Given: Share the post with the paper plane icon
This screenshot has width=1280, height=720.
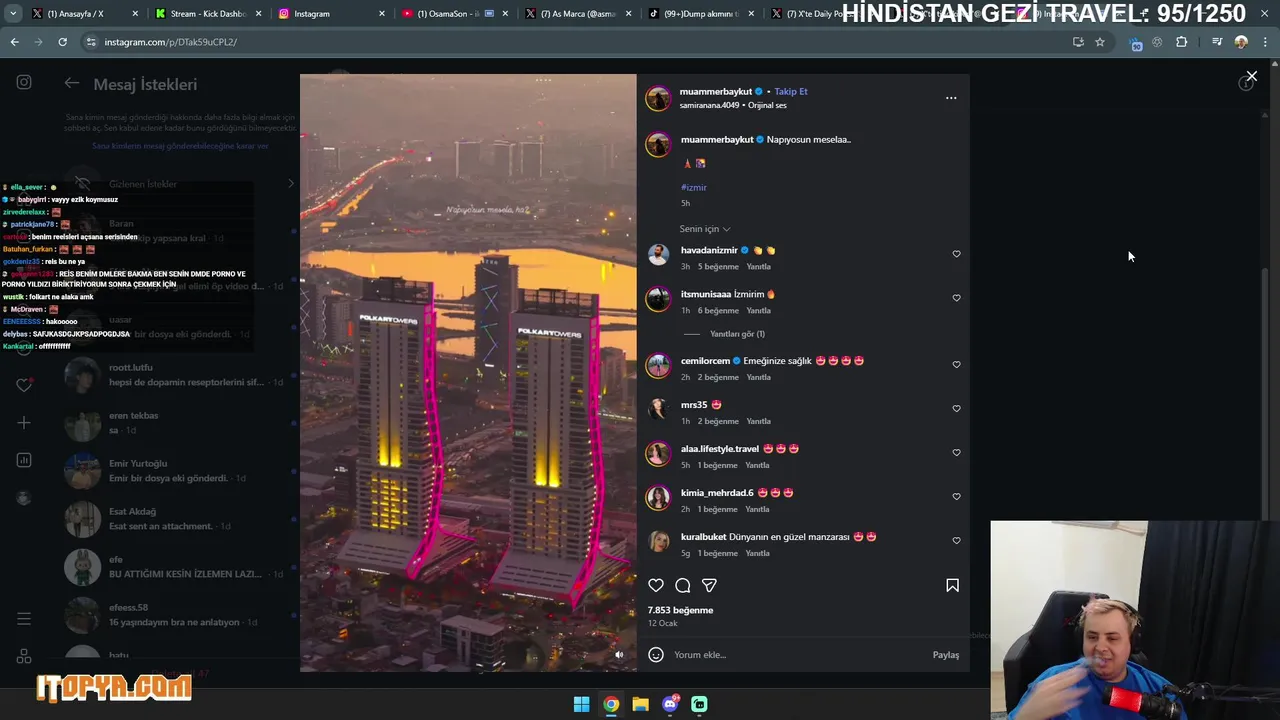Looking at the screenshot, I should coord(709,585).
